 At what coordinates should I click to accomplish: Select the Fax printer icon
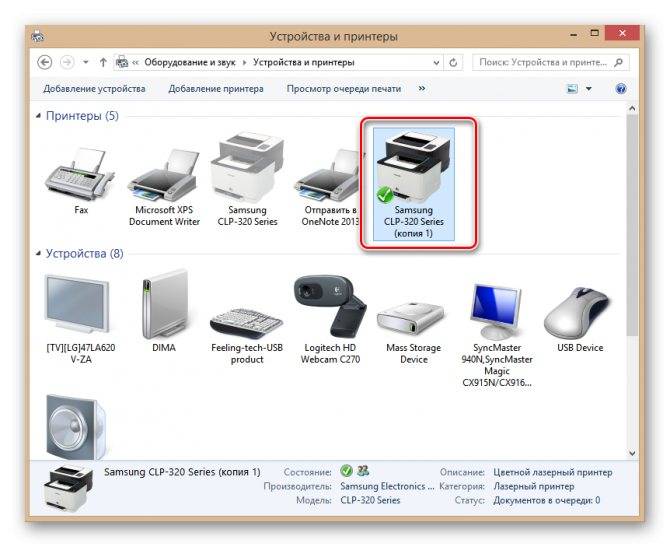(80, 175)
